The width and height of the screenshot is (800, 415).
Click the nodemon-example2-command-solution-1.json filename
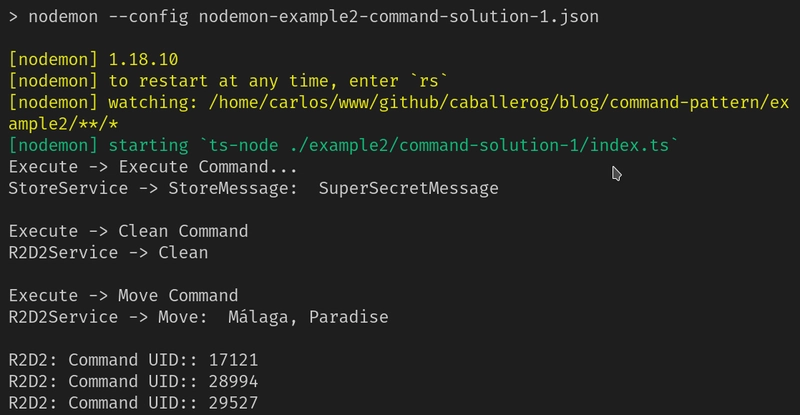click(398, 17)
